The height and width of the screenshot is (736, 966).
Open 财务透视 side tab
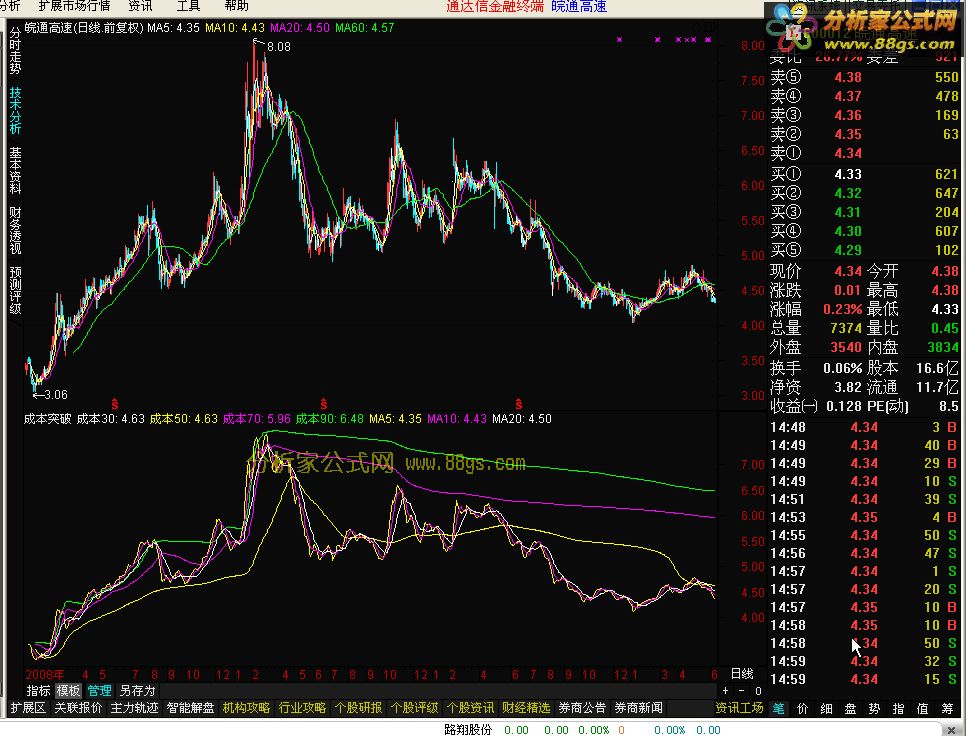[x=15, y=230]
